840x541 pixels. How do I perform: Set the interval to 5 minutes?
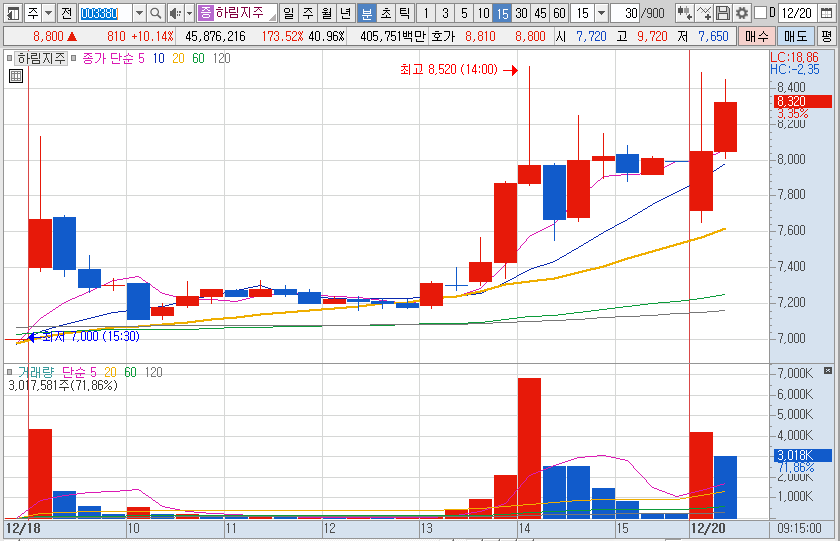464,13
